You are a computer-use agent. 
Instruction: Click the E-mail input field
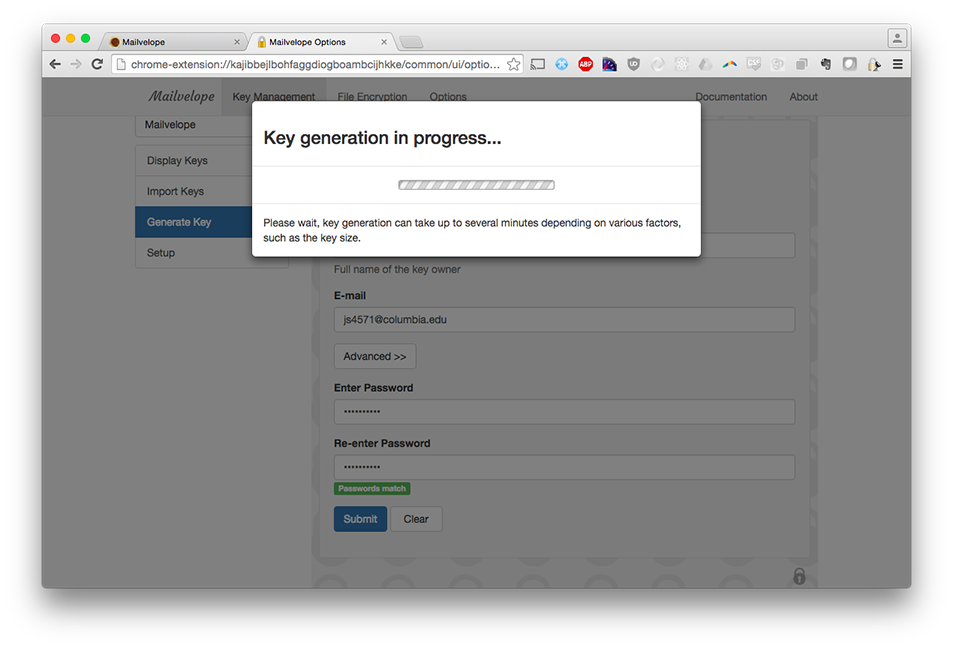point(564,320)
